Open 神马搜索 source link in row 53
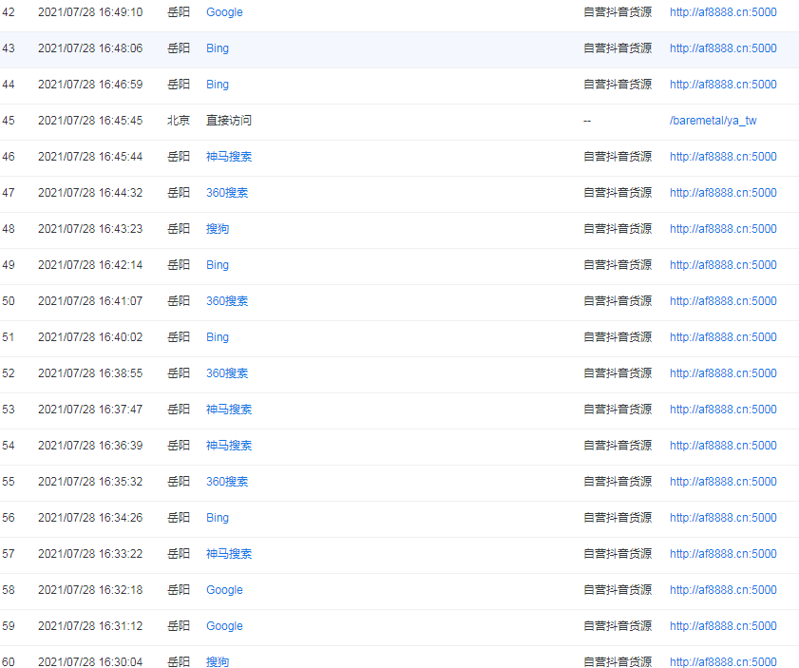This screenshot has height=668, width=799. pyautogui.click(x=229, y=410)
